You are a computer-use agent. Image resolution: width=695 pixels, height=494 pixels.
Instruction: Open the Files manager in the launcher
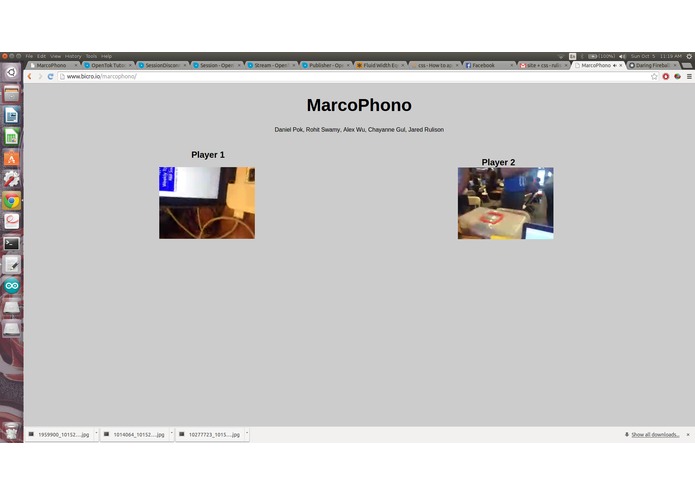pos(12,93)
